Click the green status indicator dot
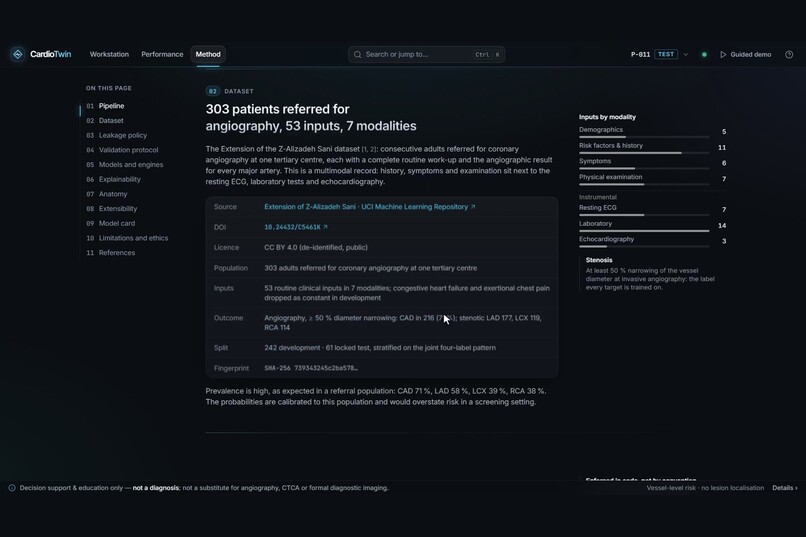The height and width of the screenshot is (537, 806). pos(704,54)
